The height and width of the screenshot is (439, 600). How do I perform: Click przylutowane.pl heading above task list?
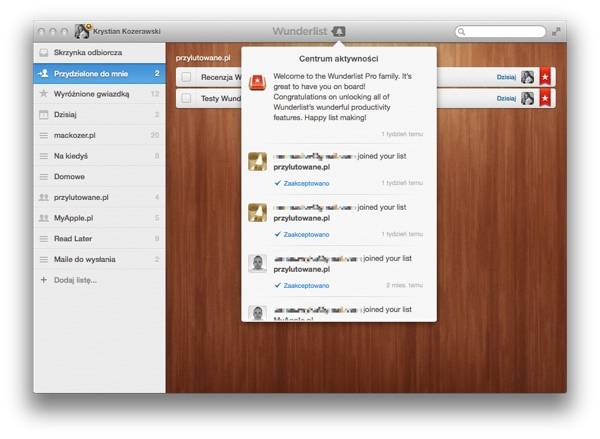tap(203, 58)
